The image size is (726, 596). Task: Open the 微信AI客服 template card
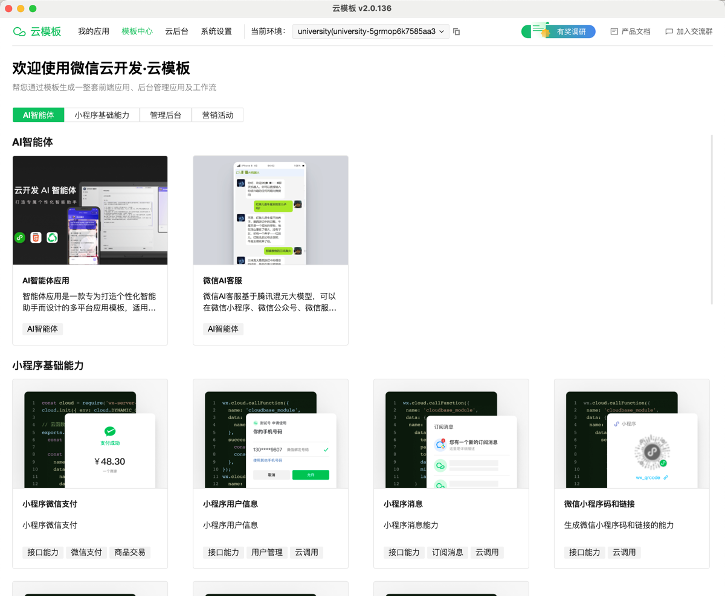(x=270, y=251)
